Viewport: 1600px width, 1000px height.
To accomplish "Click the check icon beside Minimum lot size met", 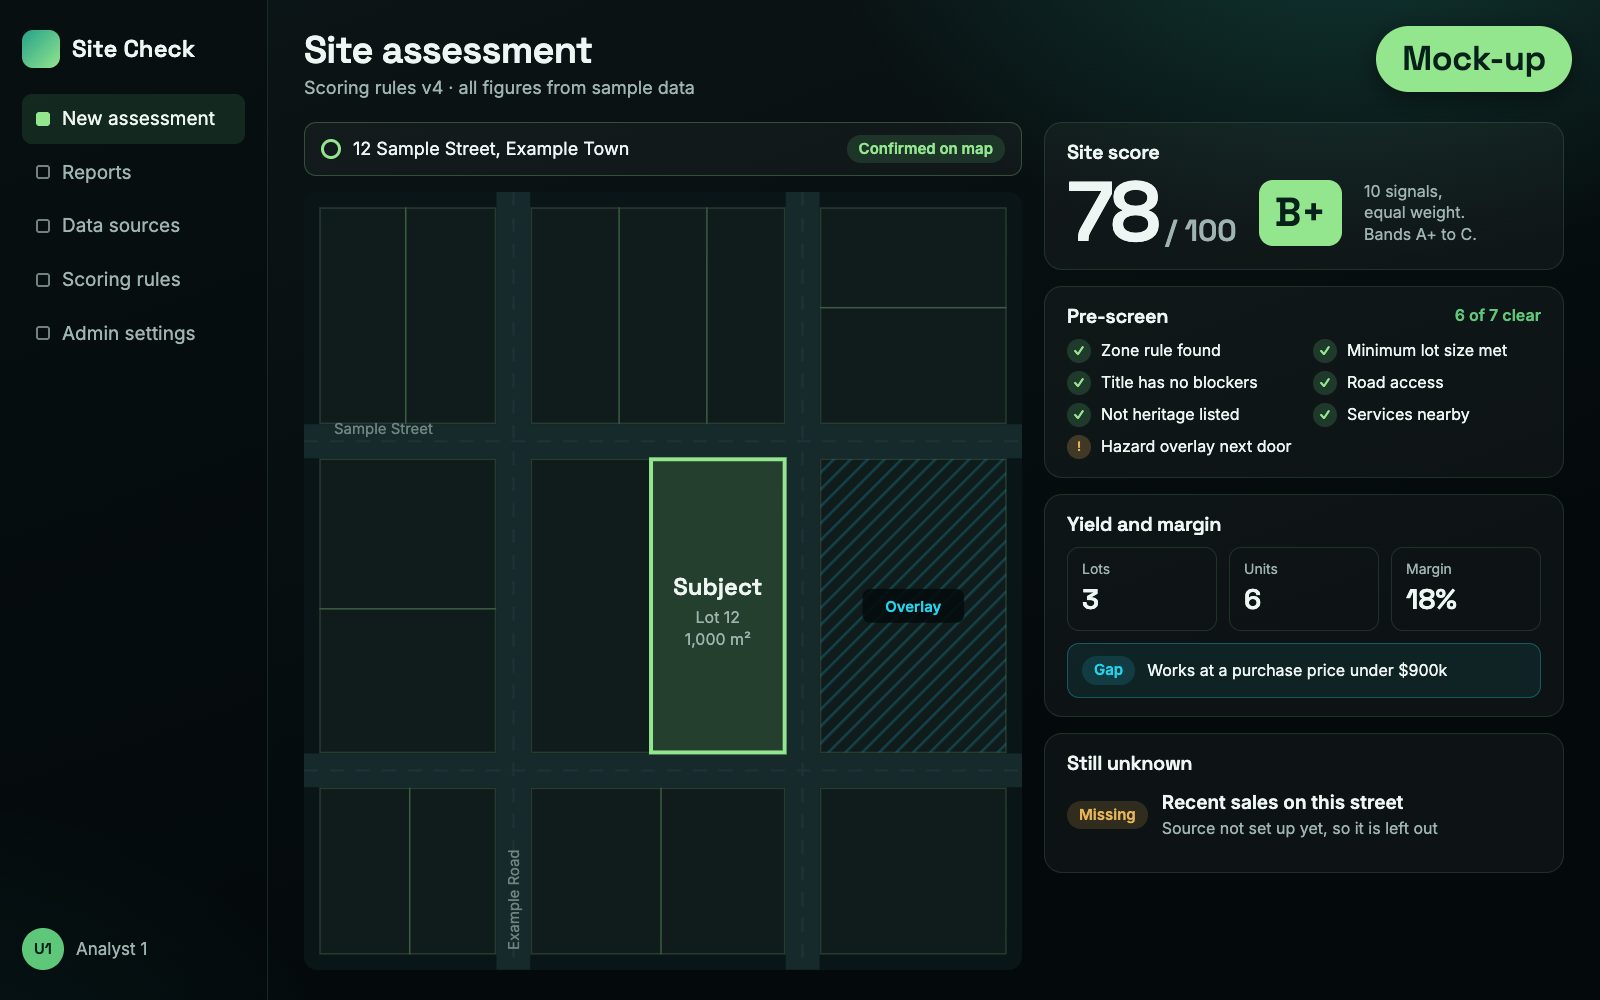I will point(1325,351).
